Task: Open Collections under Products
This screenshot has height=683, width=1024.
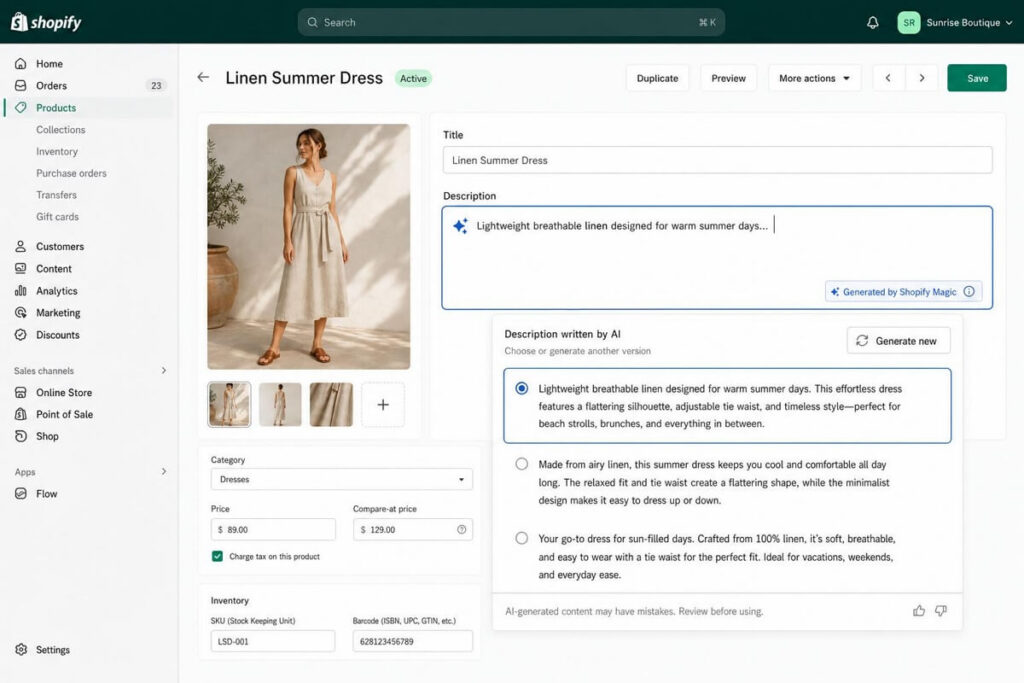Action: click(61, 129)
